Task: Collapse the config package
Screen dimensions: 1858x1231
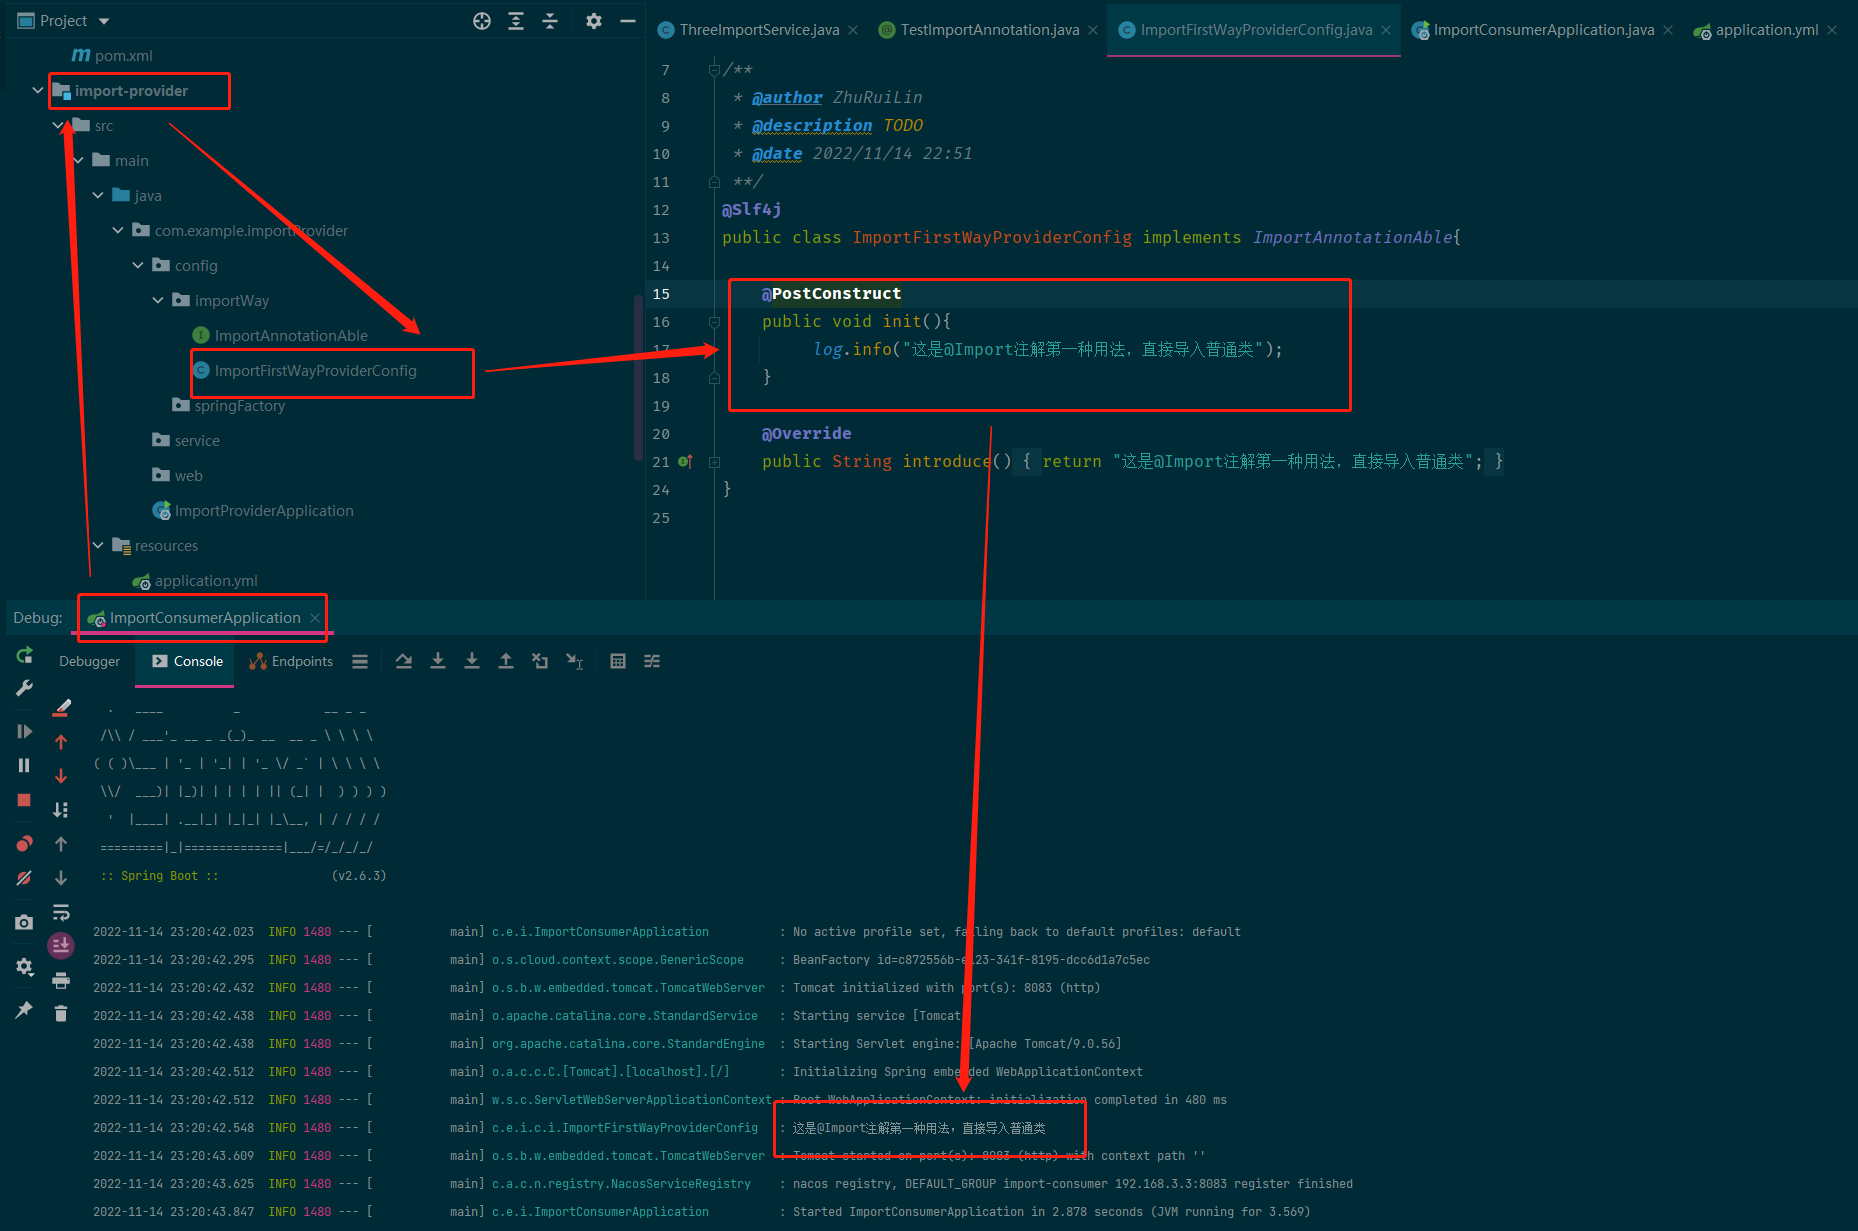Action: tap(138, 266)
